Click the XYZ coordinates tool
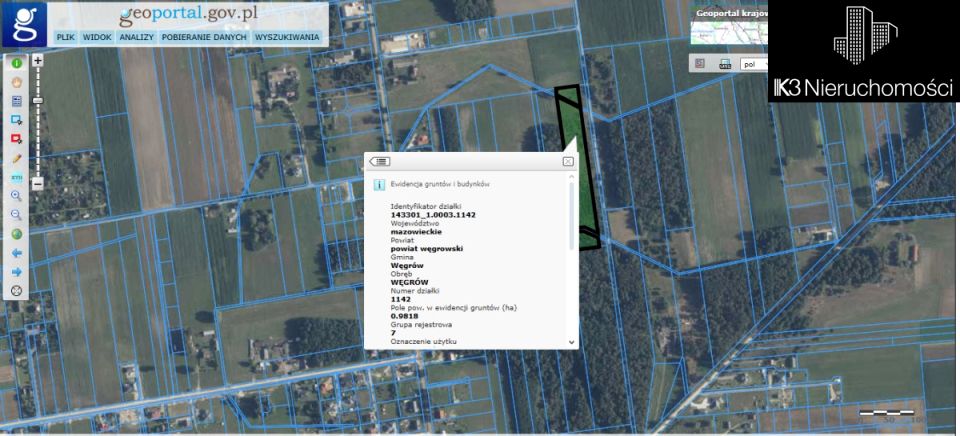This screenshot has height=436, width=960. [17, 176]
